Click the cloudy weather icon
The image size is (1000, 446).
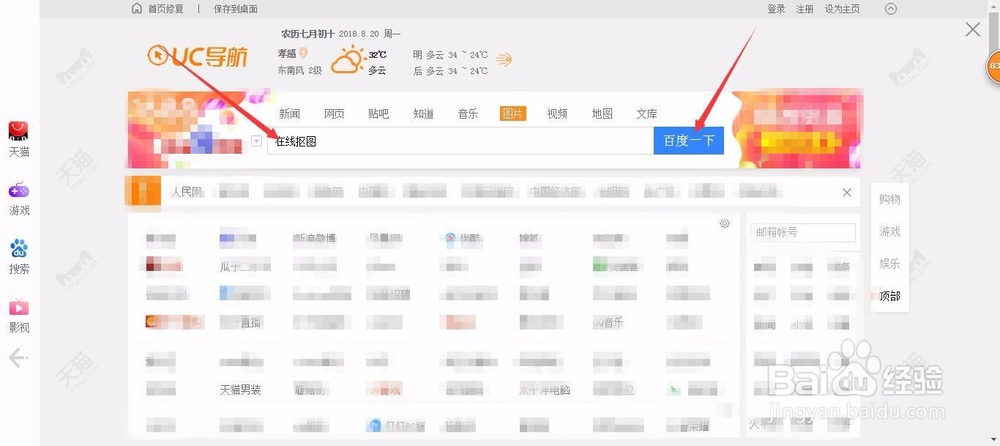pyautogui.click(x=348, y=61)
